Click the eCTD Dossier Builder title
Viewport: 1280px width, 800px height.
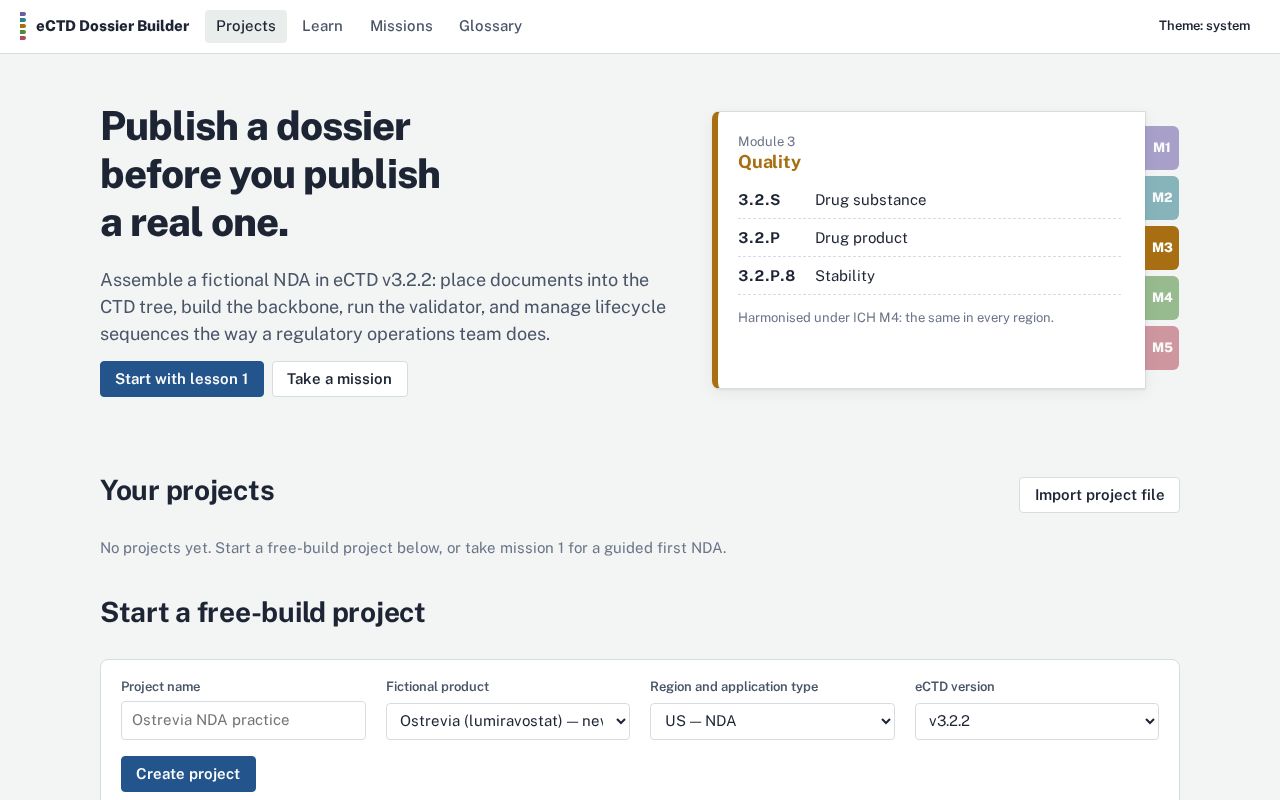[x=112, y=26]
